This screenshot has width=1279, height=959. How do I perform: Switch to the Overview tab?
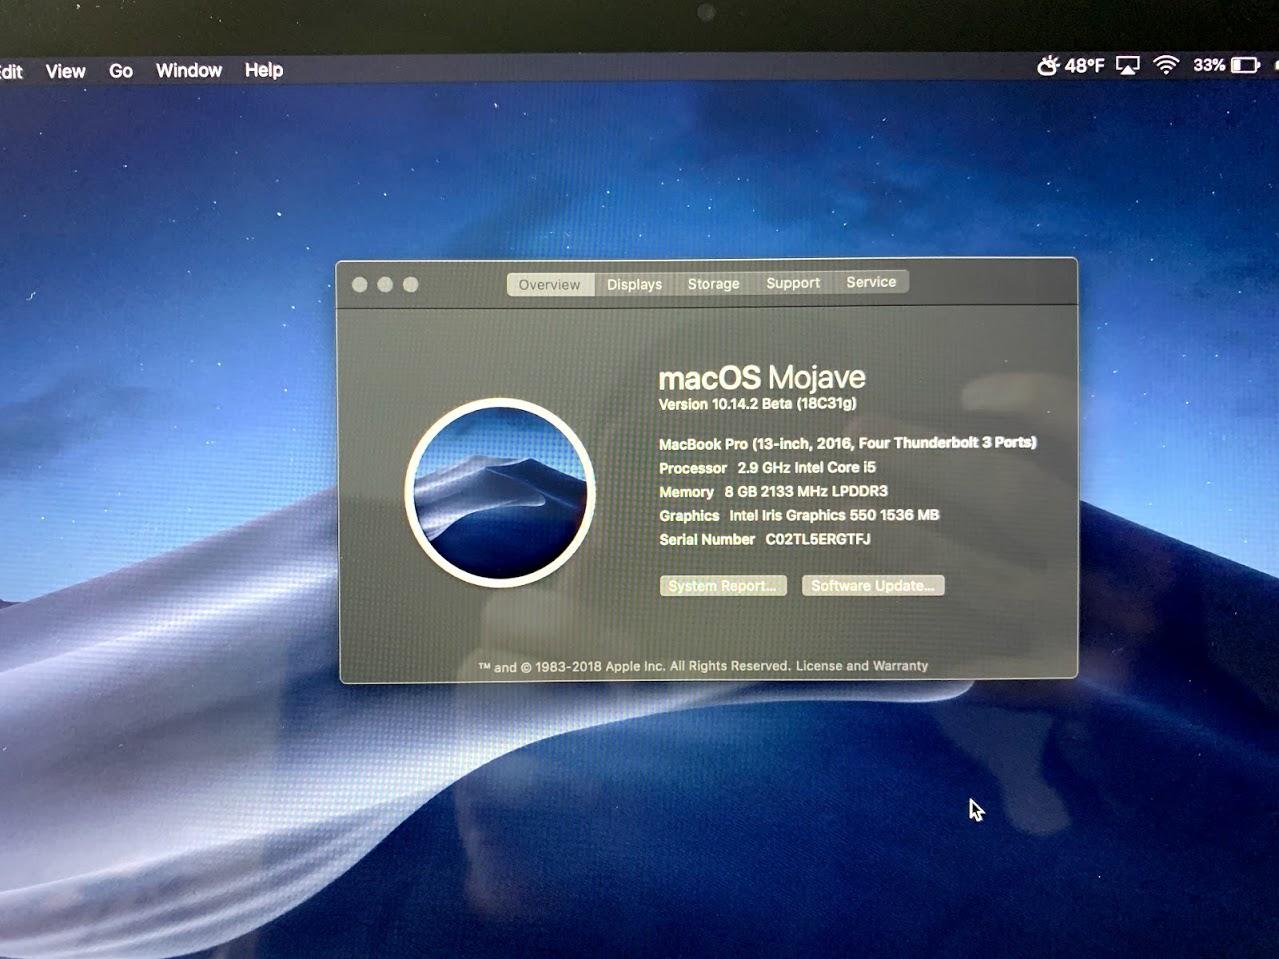550,285
